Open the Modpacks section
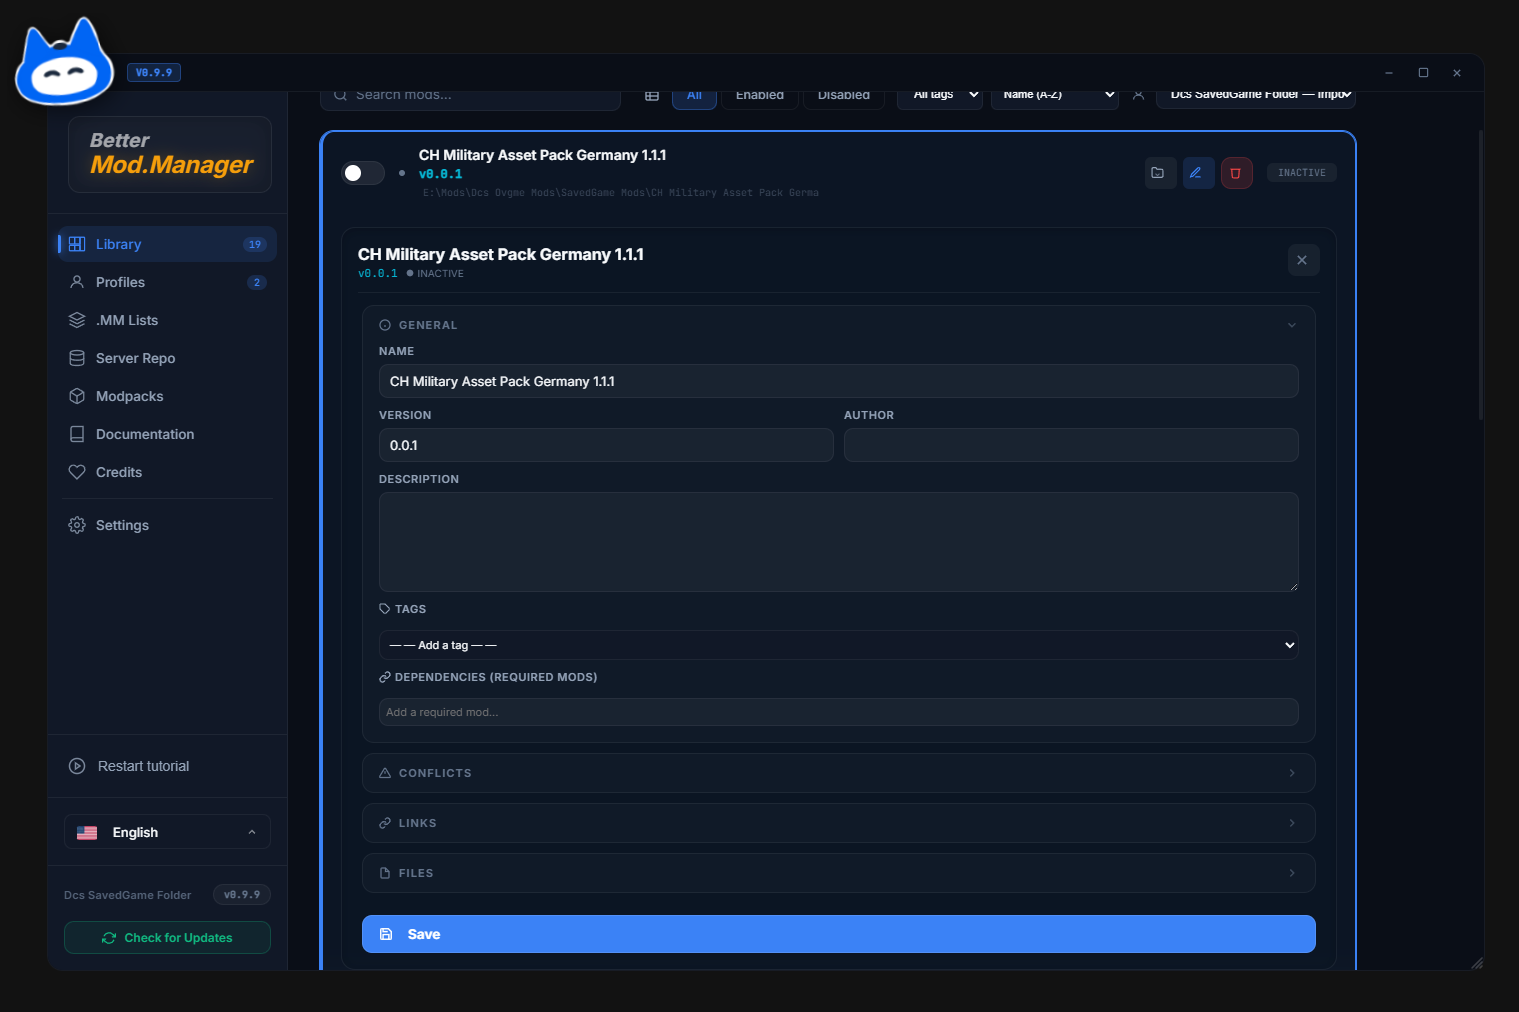The width and height of the screenshot is (1519, 1012). [x=167, y=396]
